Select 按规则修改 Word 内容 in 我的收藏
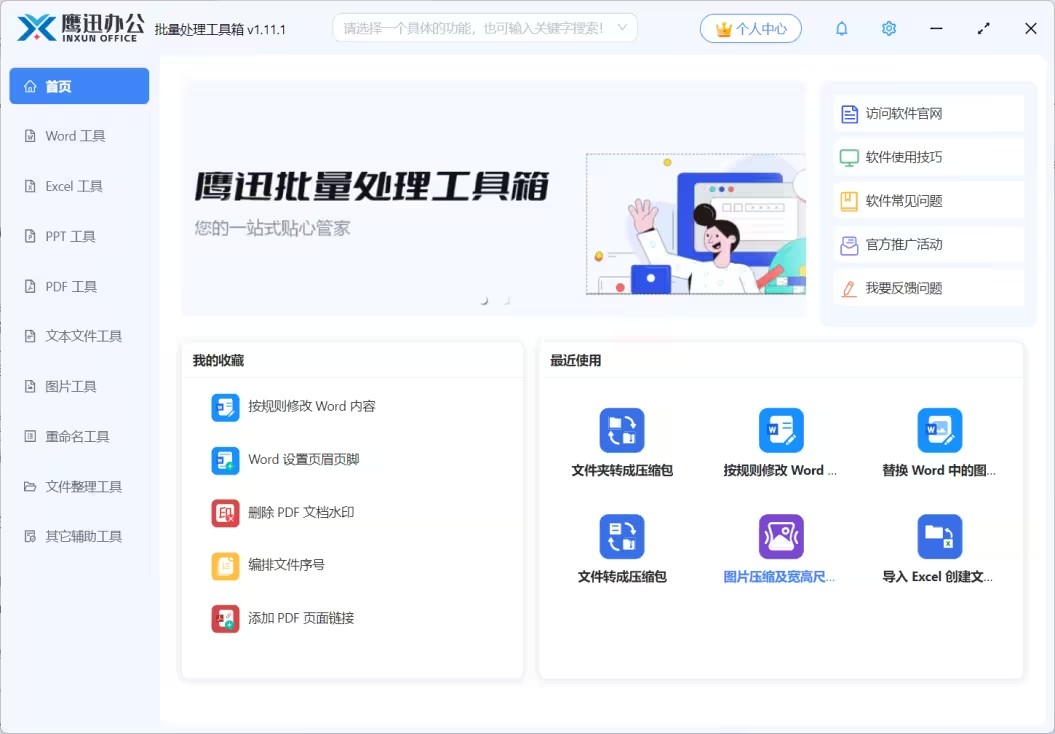Viewport: 1055px width, 734px height. [225, 407]
